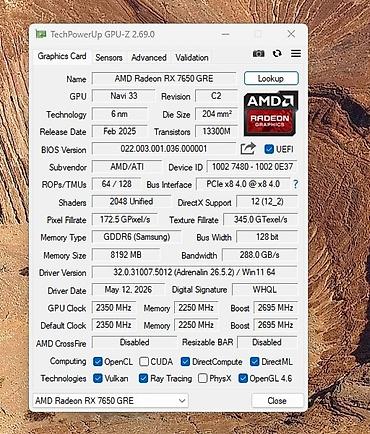Toggle the OpenCL checkbox

[x=98, y=362]
